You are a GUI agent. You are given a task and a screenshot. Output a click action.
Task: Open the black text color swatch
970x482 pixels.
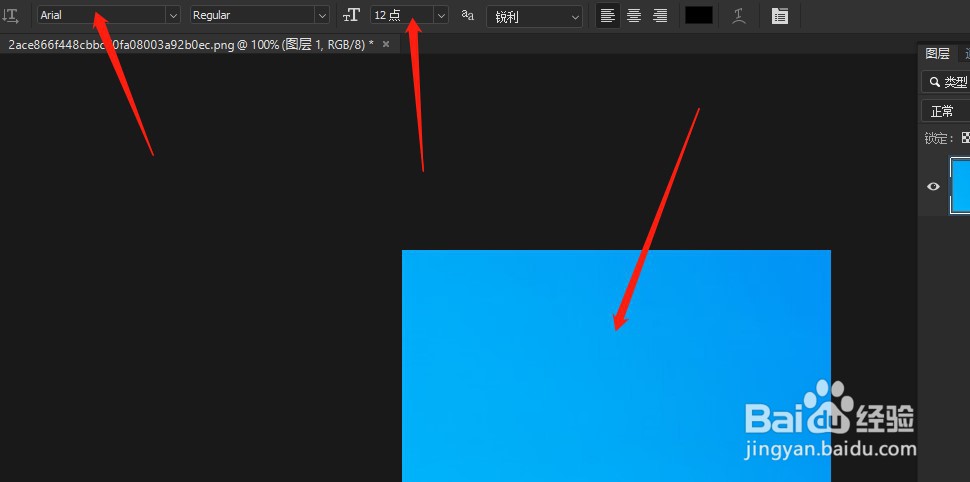point(698,15)
